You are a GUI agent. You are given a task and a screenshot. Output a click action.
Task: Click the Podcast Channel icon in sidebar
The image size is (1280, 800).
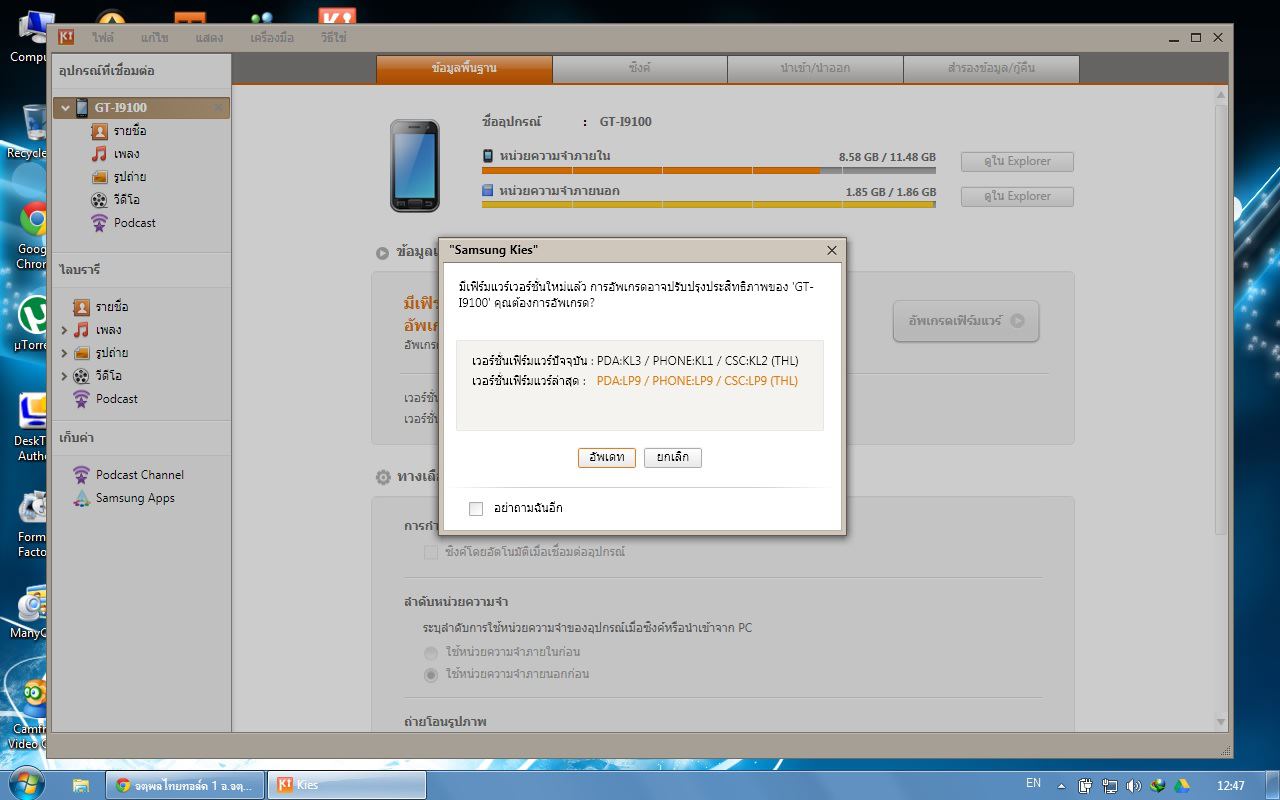(x=82, y=475)
